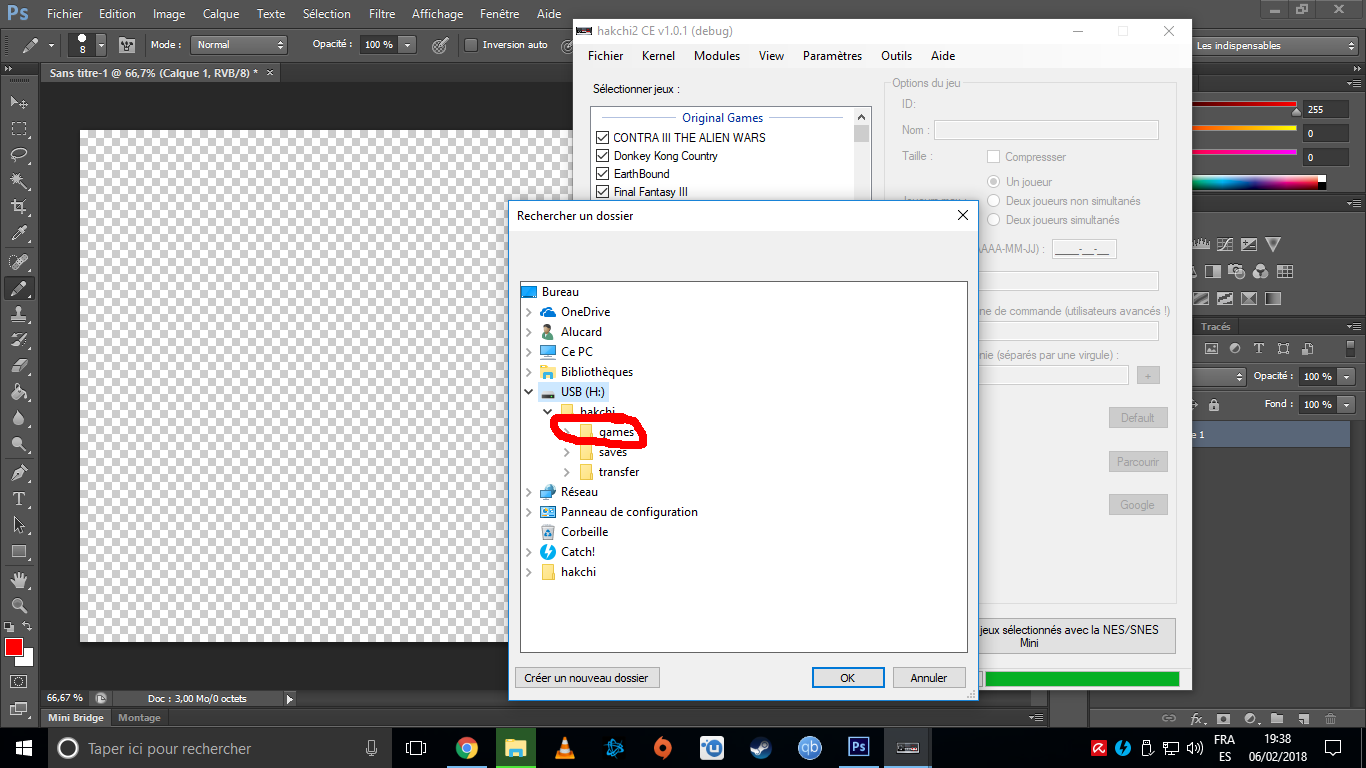Toggle Inversion auto checkbox
Image resolution: width=1366 pixels, height=768 pixels.
pos(471,45)
